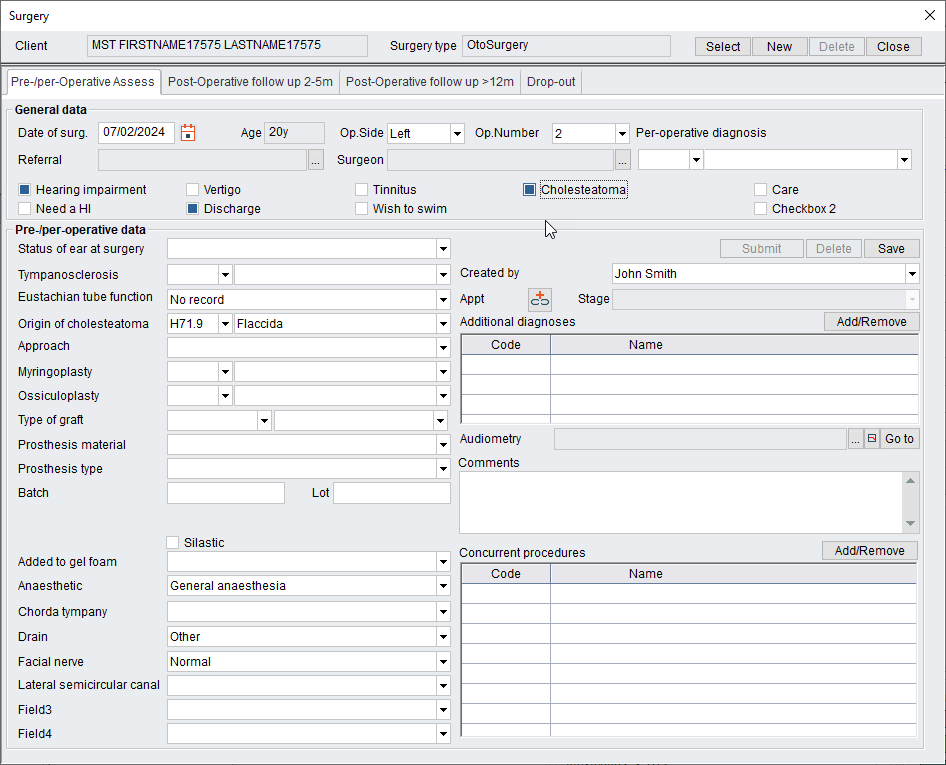Expand the Origin of cholesteatoma code dropdown
Image resolution: width=946 pixels, height=765 pixels.
tap(225, 323)
